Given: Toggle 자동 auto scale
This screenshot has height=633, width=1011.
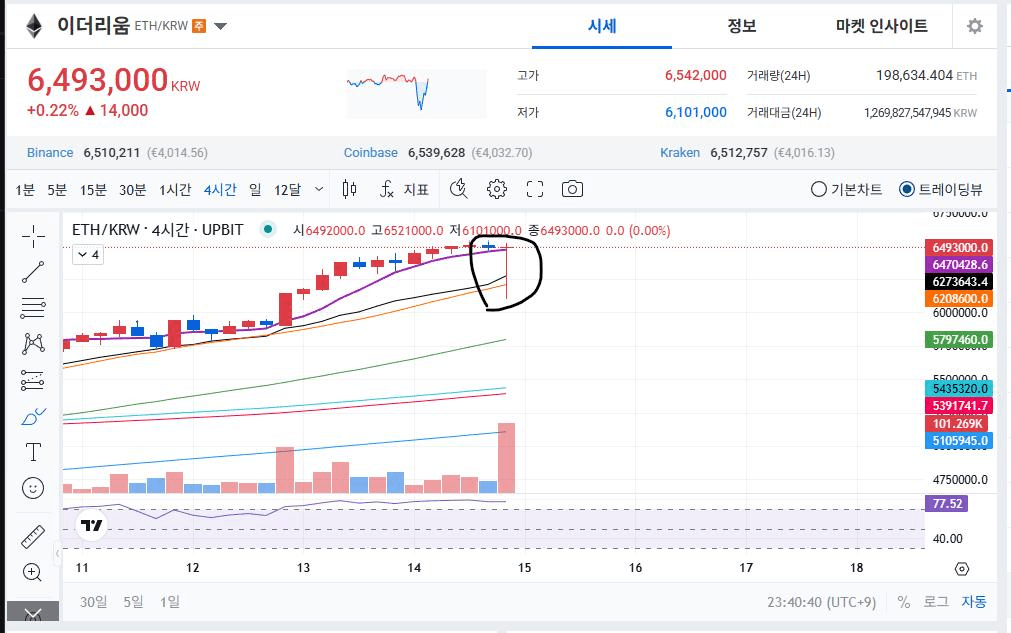Looking at the screenshot, I should 974,602.
